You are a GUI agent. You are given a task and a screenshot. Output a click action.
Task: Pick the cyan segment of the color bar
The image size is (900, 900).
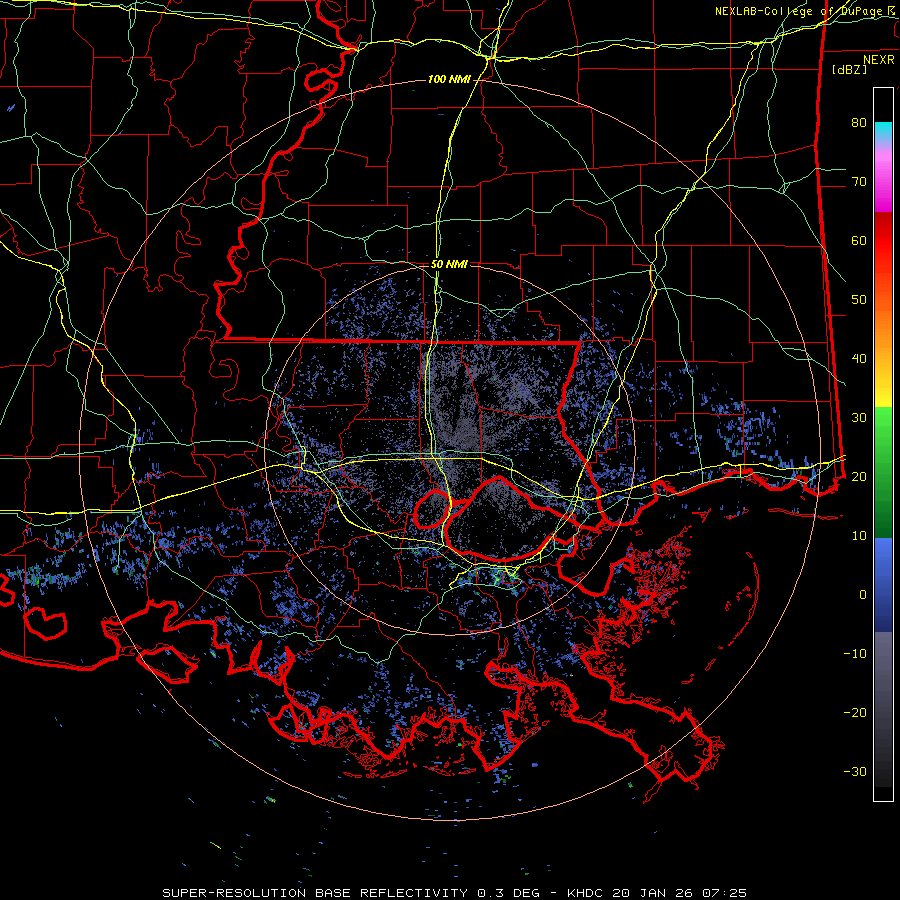[x=883, y=132]
